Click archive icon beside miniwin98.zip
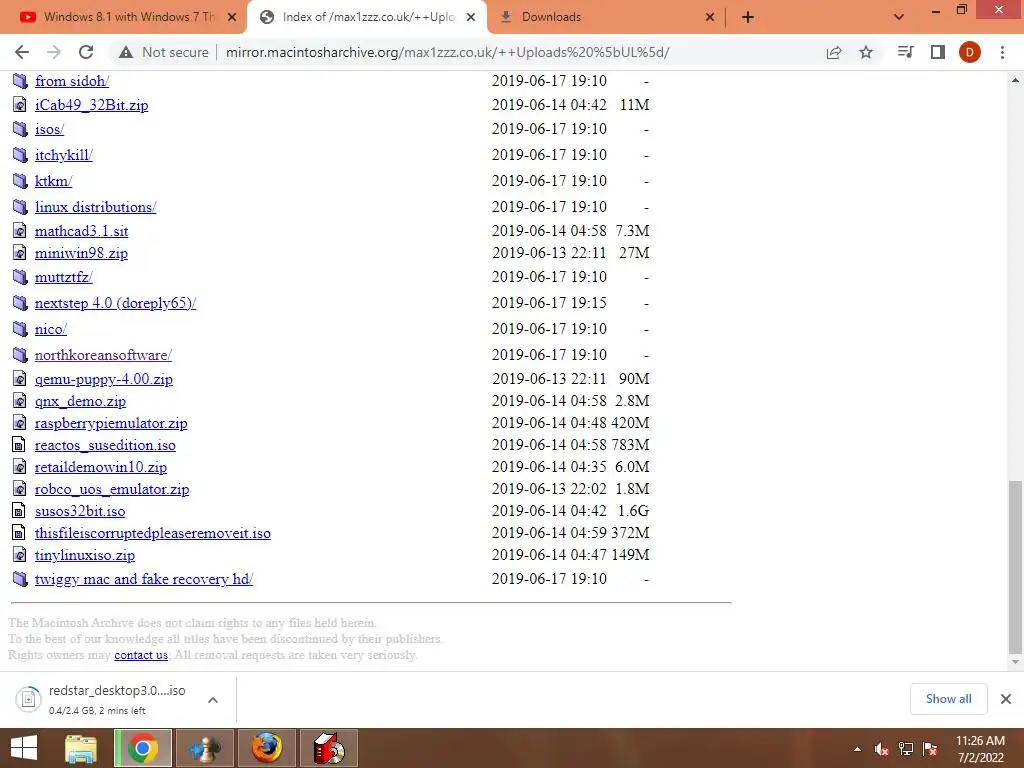Viewport: 1024px width, 768px height. (20, 253)
